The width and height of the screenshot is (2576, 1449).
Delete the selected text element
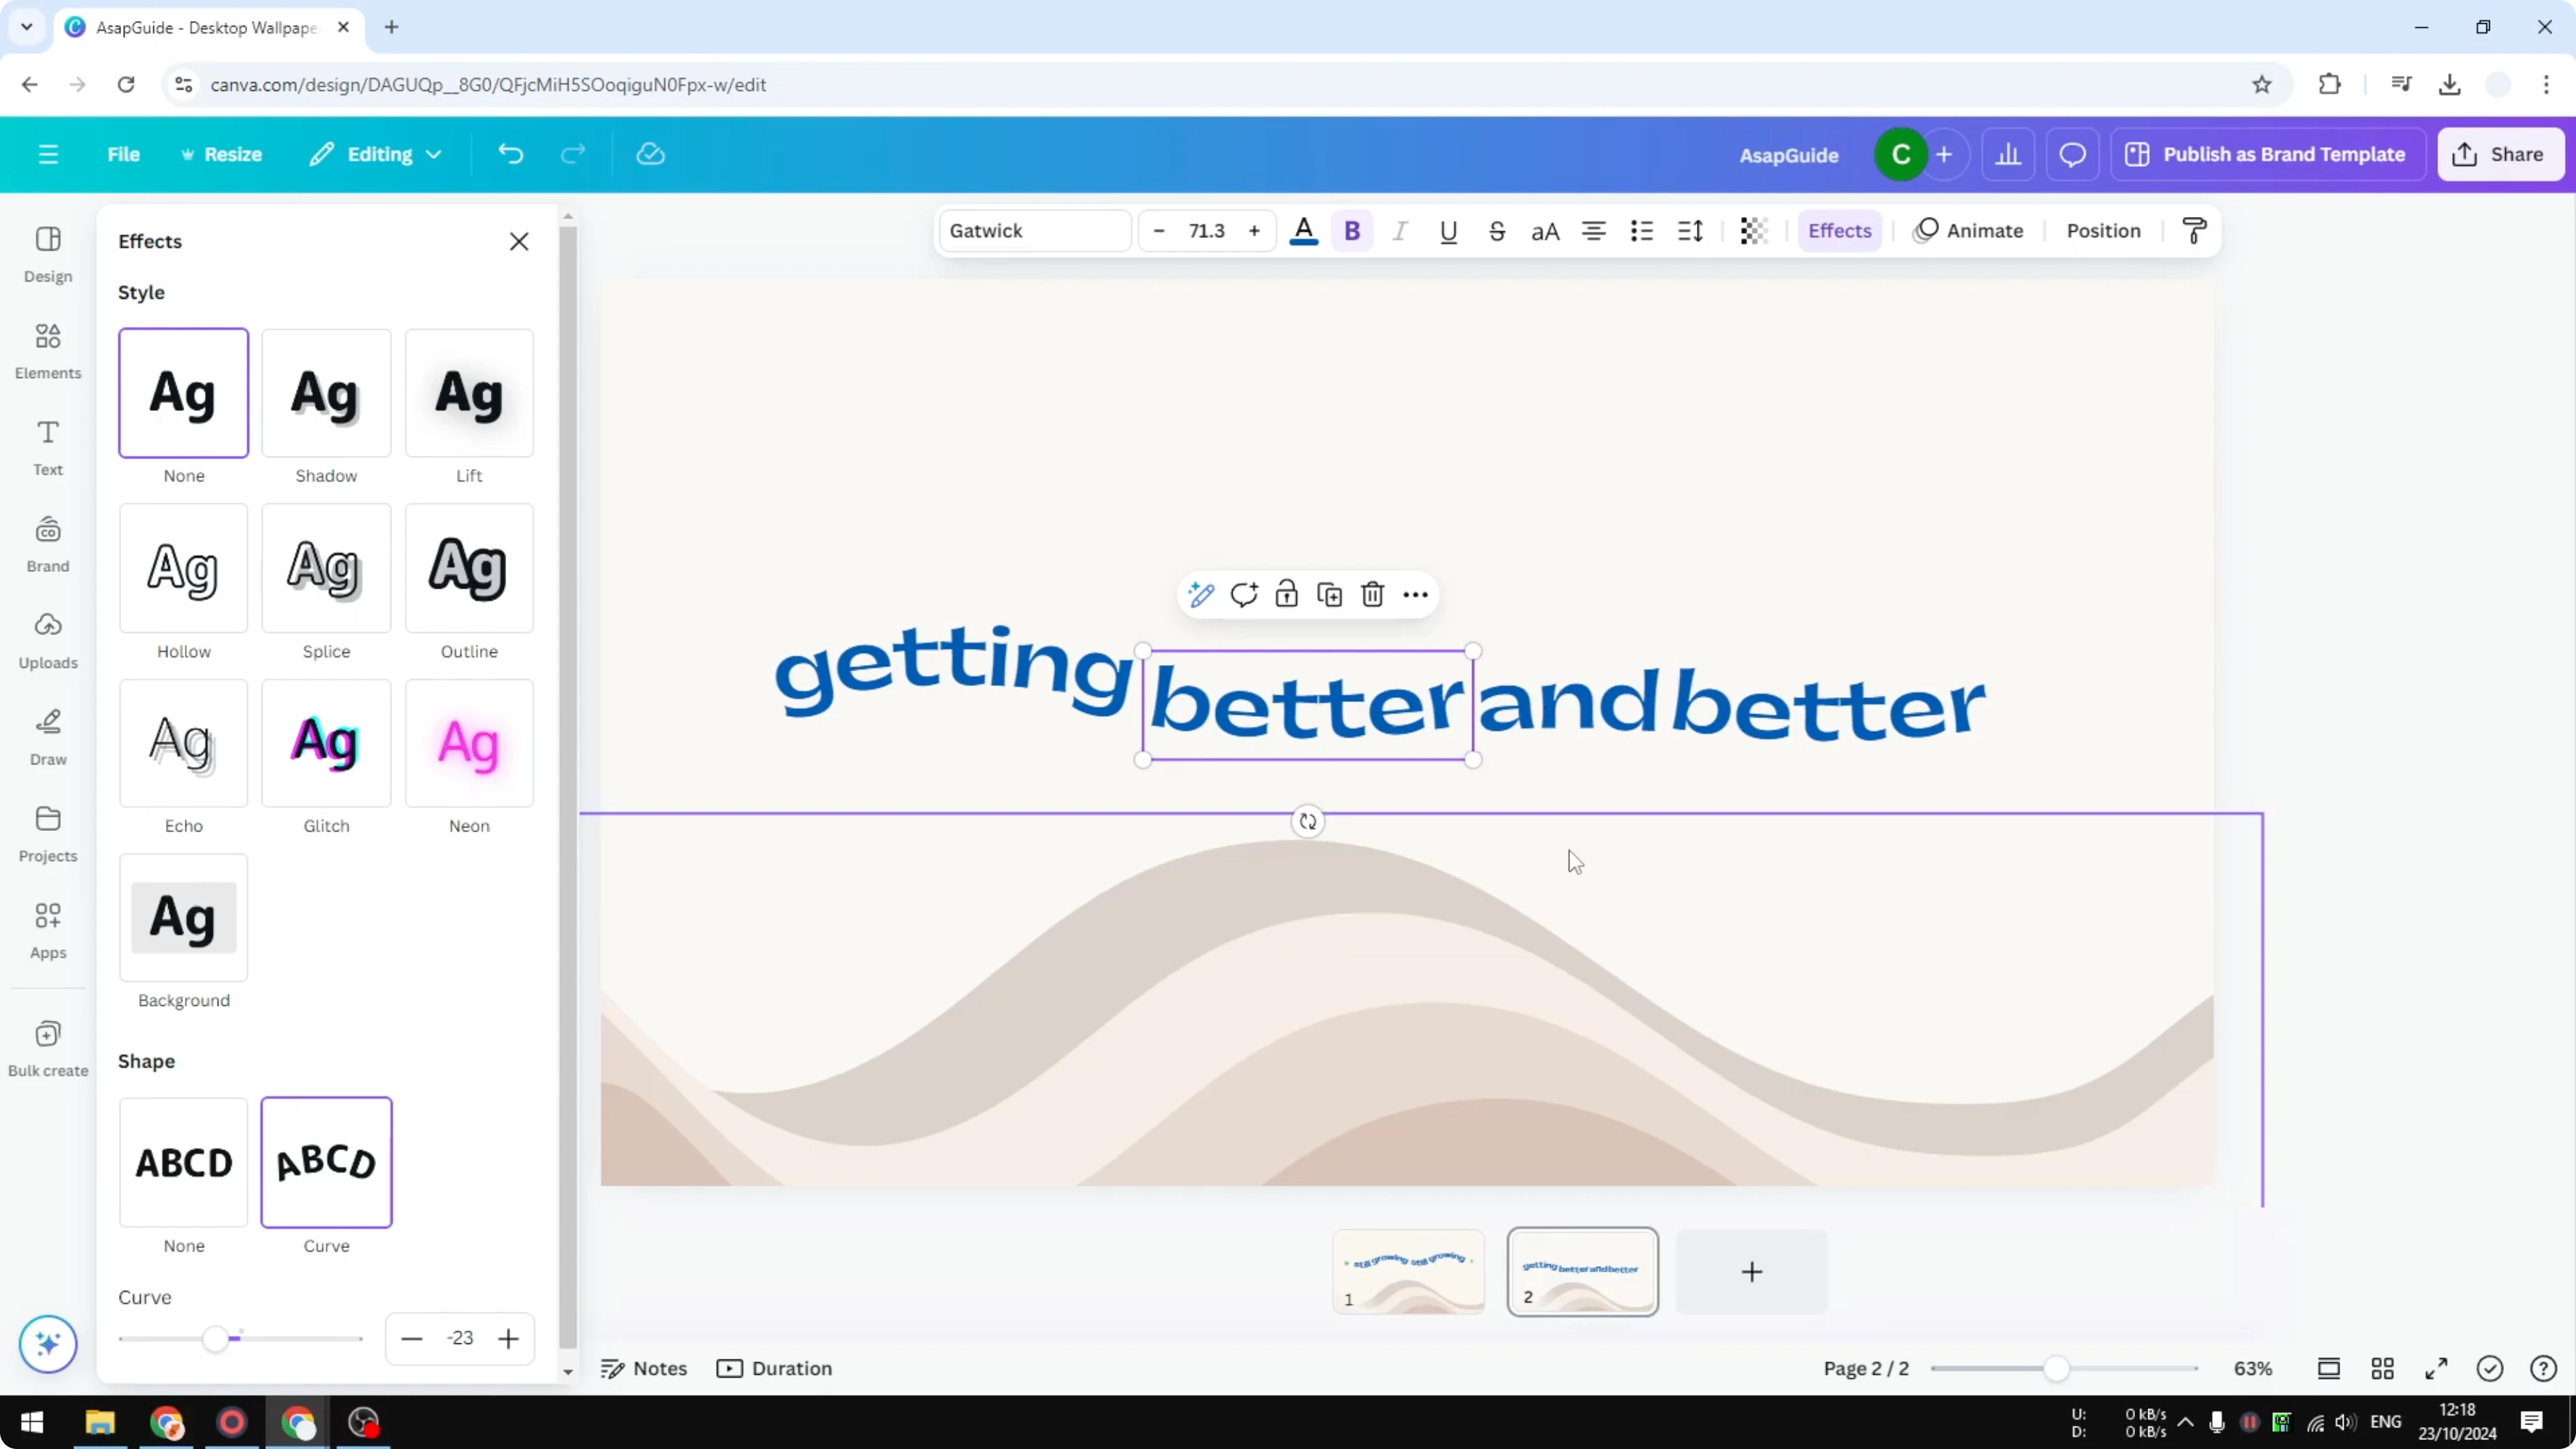pos(1371,593)
